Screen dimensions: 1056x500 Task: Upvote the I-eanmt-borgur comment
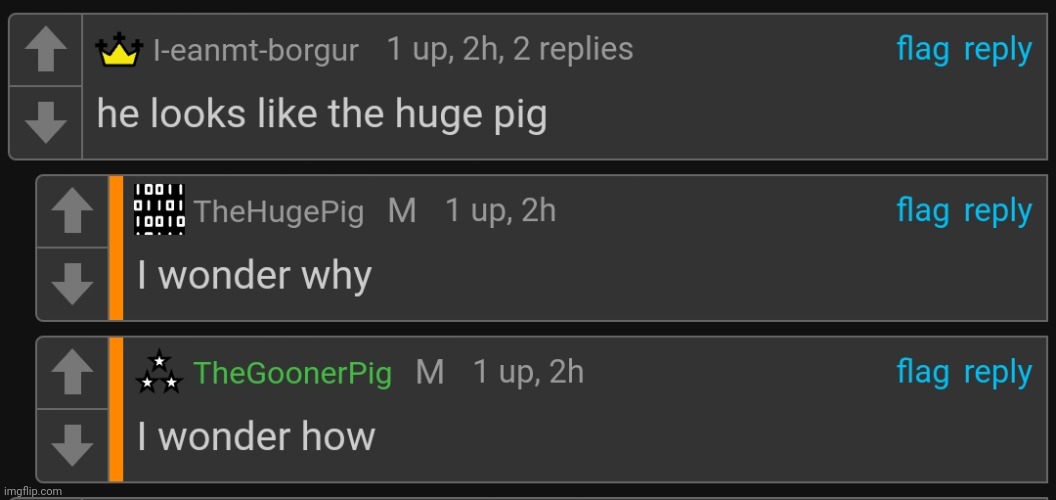tap(46, 50)
